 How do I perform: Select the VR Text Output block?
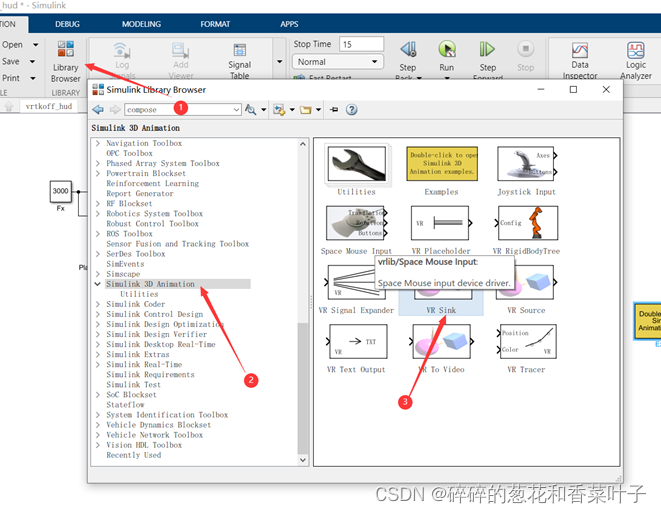(x=356, y=341)
